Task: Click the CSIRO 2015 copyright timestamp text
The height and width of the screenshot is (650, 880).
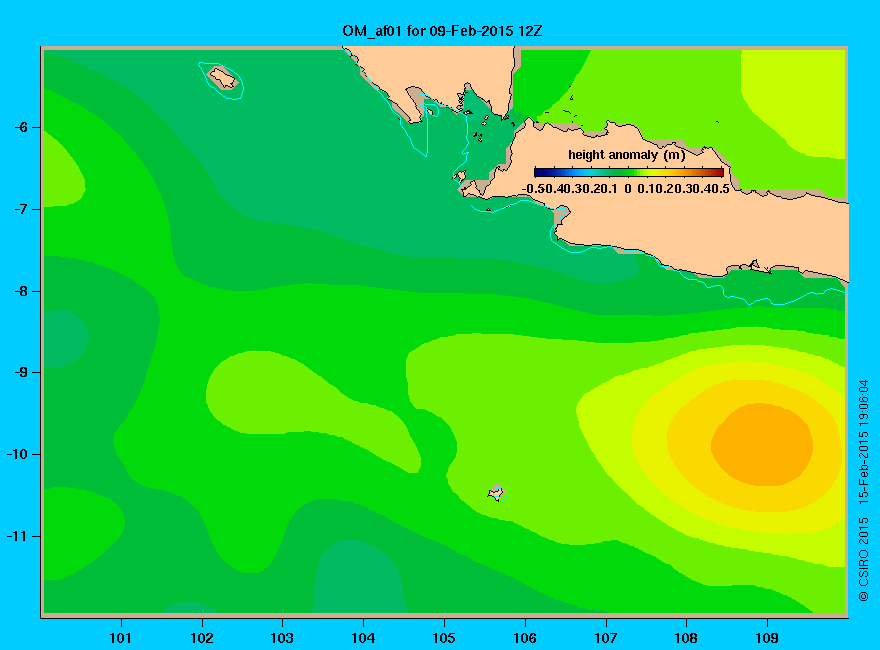Action: click(x=864, y=491)
